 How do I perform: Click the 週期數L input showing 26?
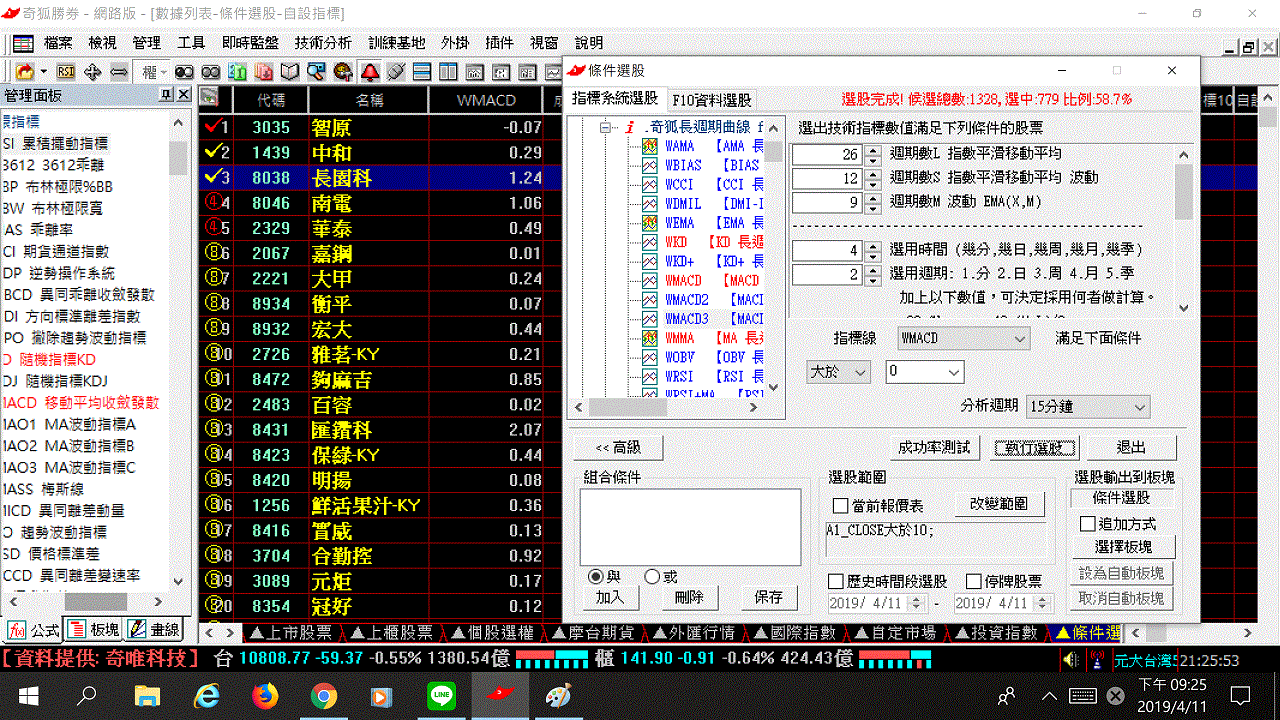[826, 155]
